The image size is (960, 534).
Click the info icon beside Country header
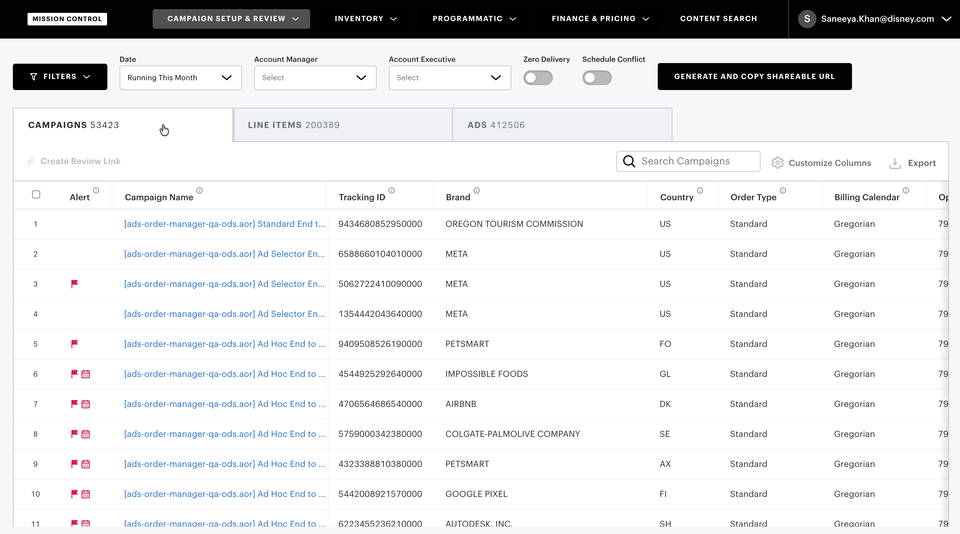tap(700, 190)
